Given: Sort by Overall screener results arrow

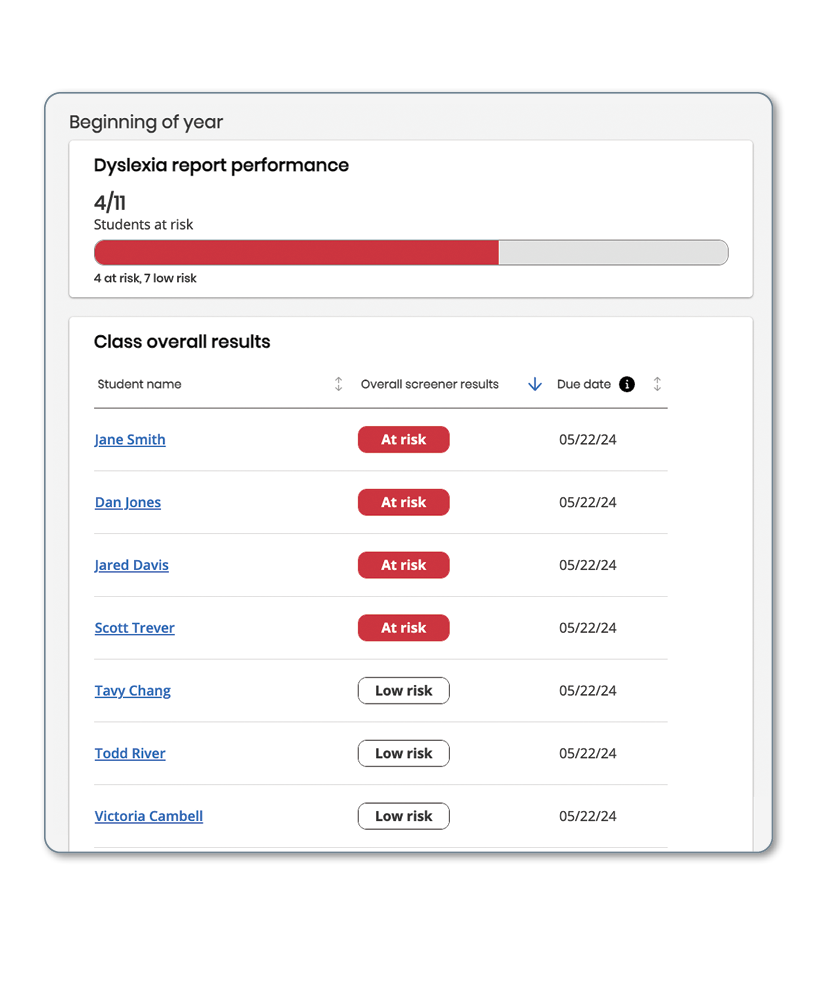Looking at the screenshot, I should 534,384.
